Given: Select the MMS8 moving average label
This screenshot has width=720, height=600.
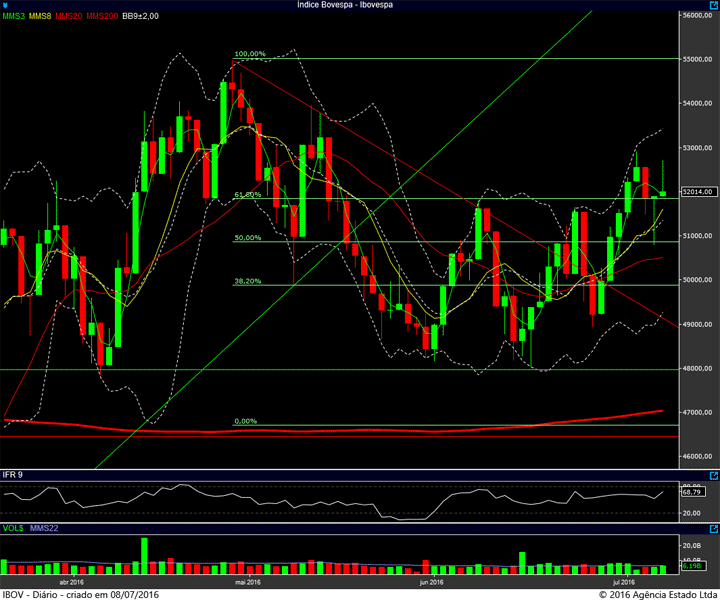Looking at the screenshot, I should [40, 16].
